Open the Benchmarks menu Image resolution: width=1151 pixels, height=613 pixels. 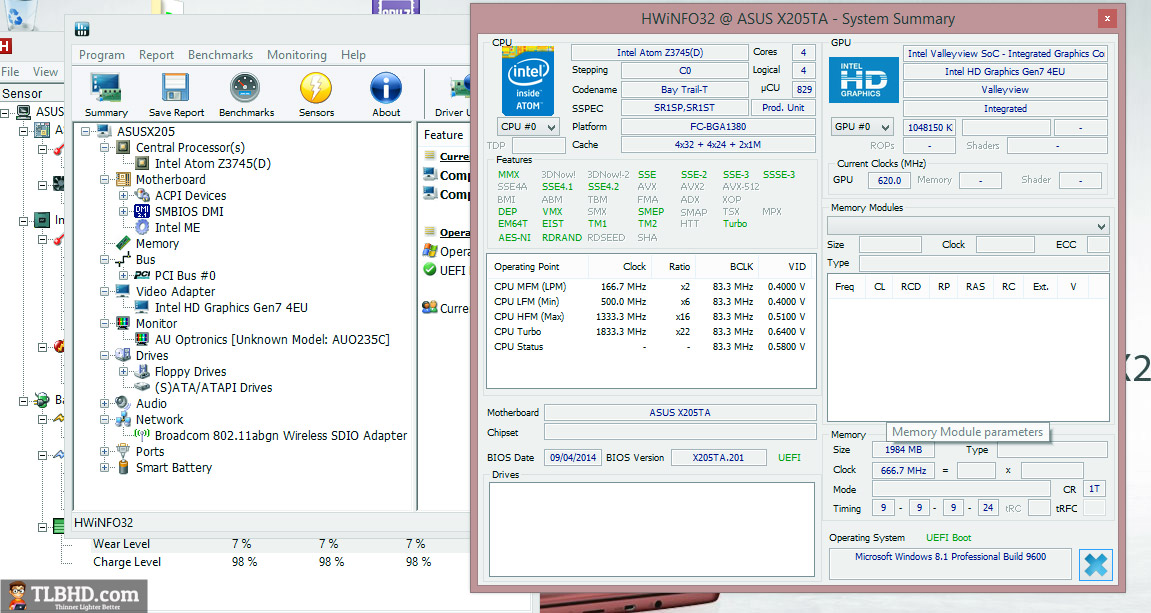220,55
